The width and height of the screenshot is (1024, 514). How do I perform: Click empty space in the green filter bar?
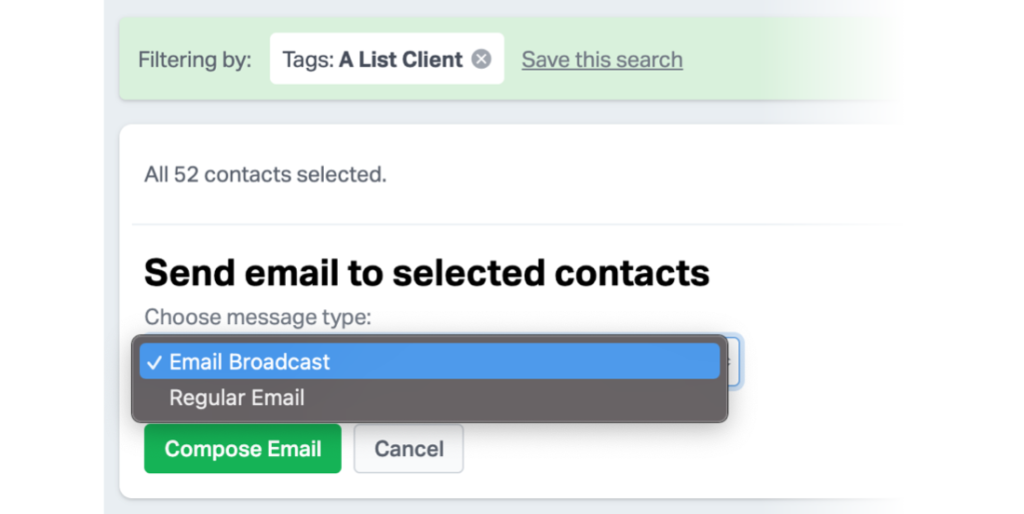784,59
